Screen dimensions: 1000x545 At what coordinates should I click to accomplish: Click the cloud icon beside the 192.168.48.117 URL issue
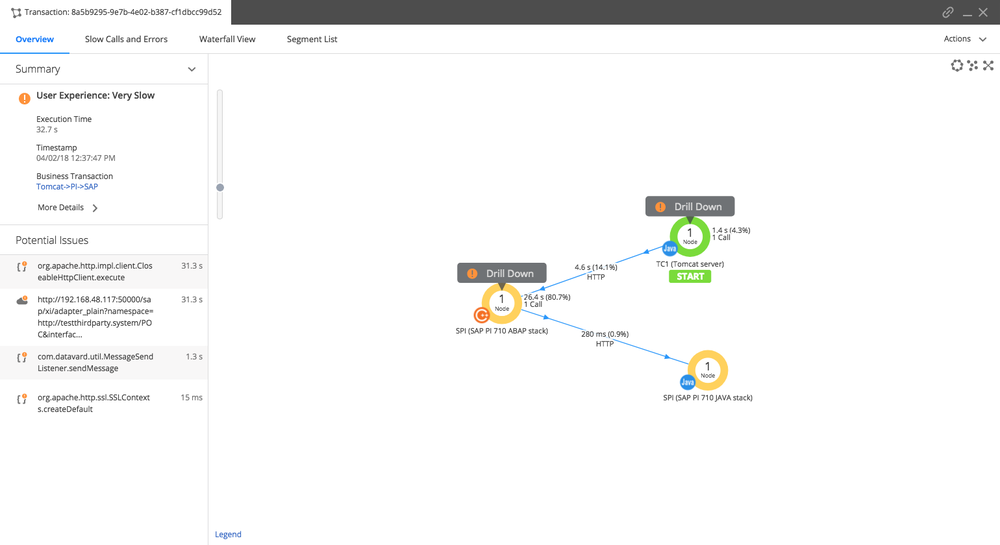[22, 300]
